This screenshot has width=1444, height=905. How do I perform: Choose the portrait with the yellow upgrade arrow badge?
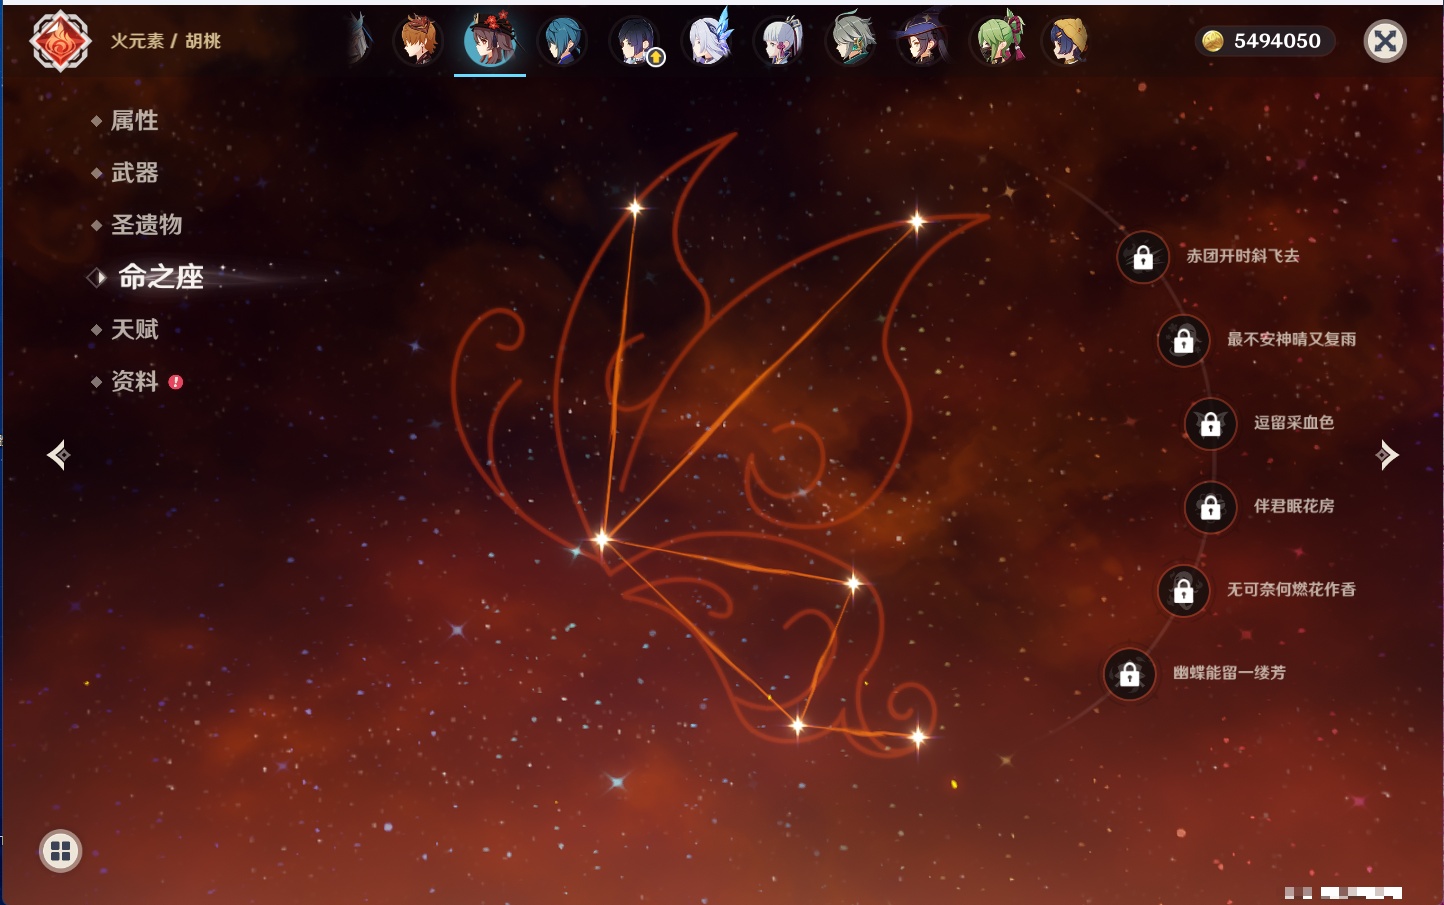pyautogui.click(x=636, y=41)
